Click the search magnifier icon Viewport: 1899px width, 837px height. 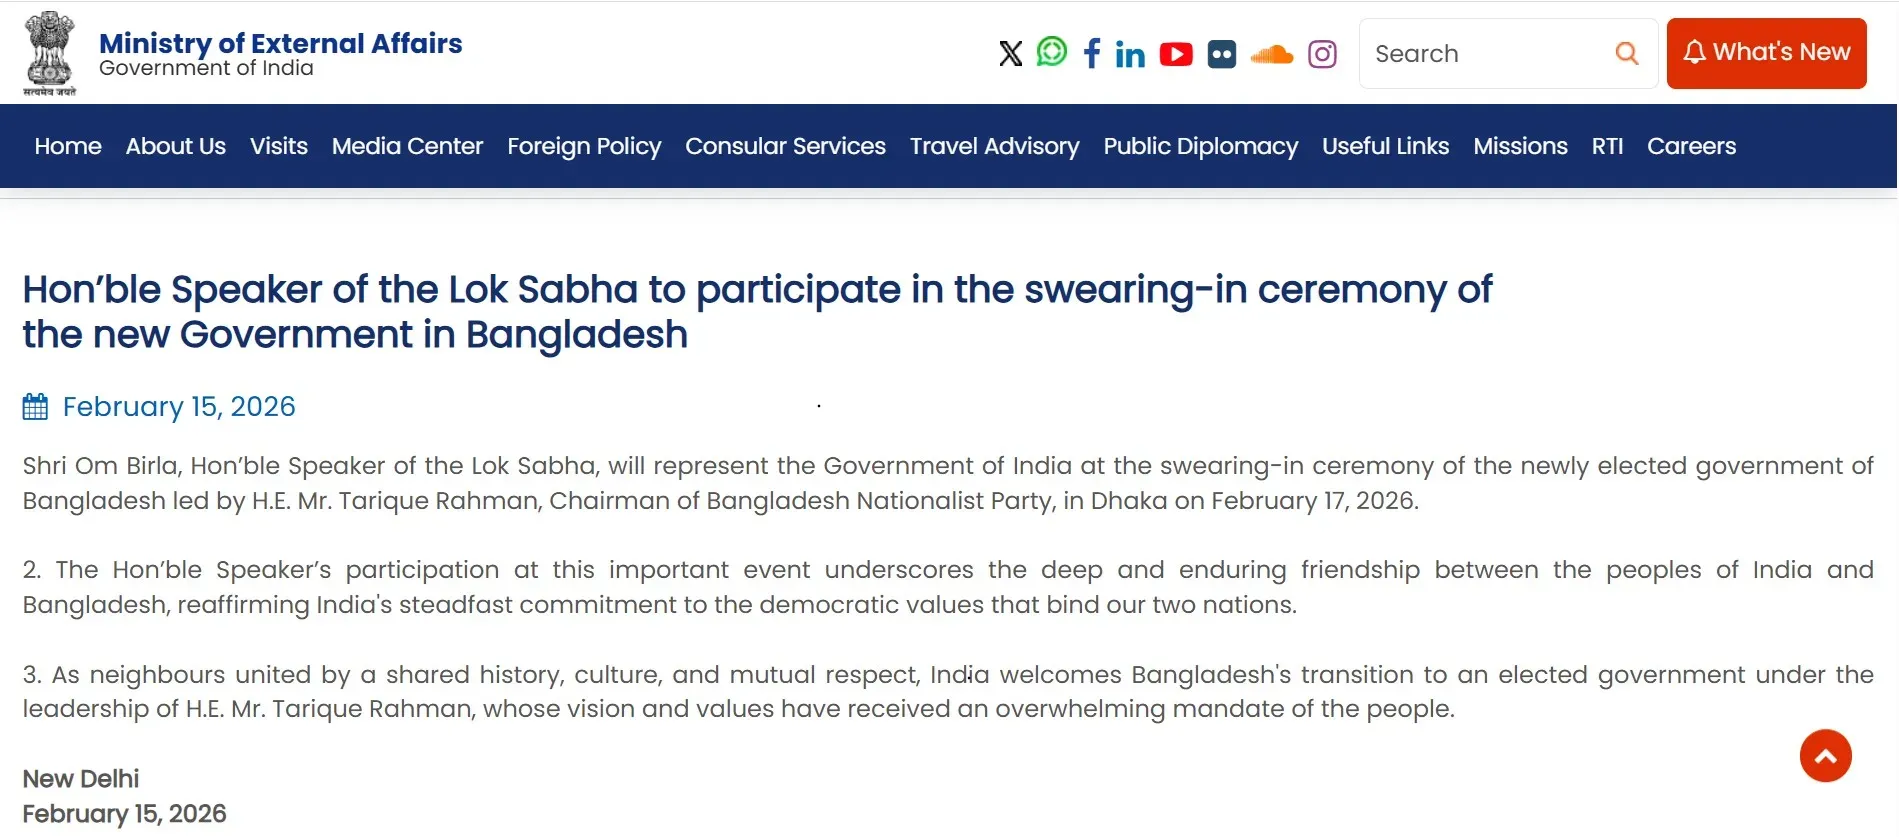1626,53
